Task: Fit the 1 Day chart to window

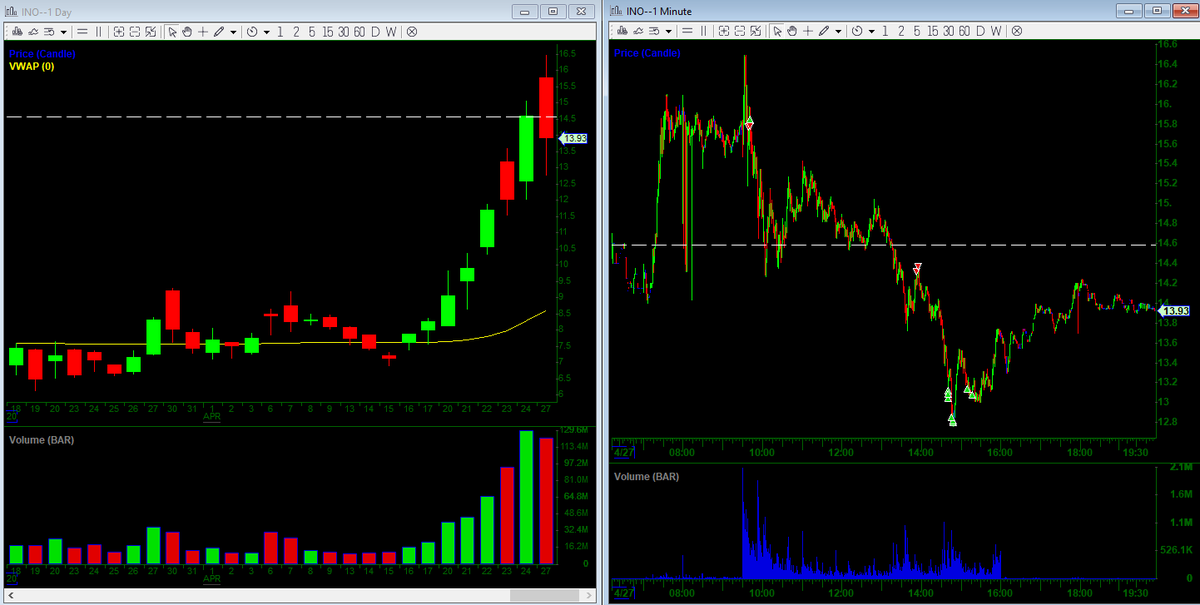Action: (150, 31)
